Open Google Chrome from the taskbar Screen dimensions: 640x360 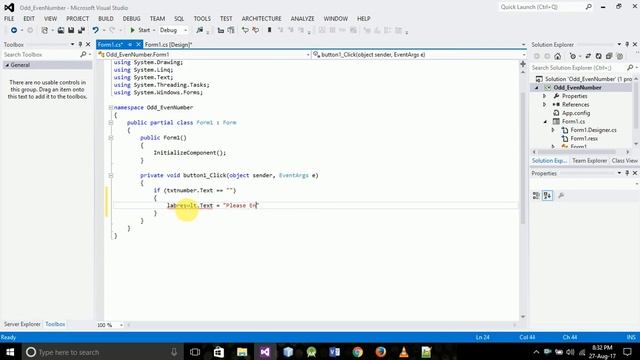tap(358, 352)
